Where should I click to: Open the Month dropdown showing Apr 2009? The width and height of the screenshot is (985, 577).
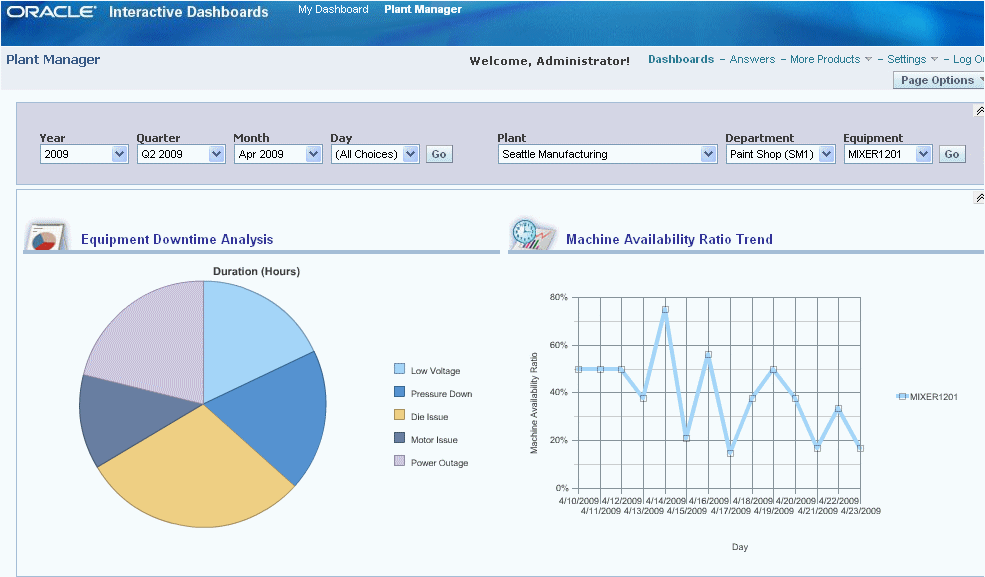278,154
